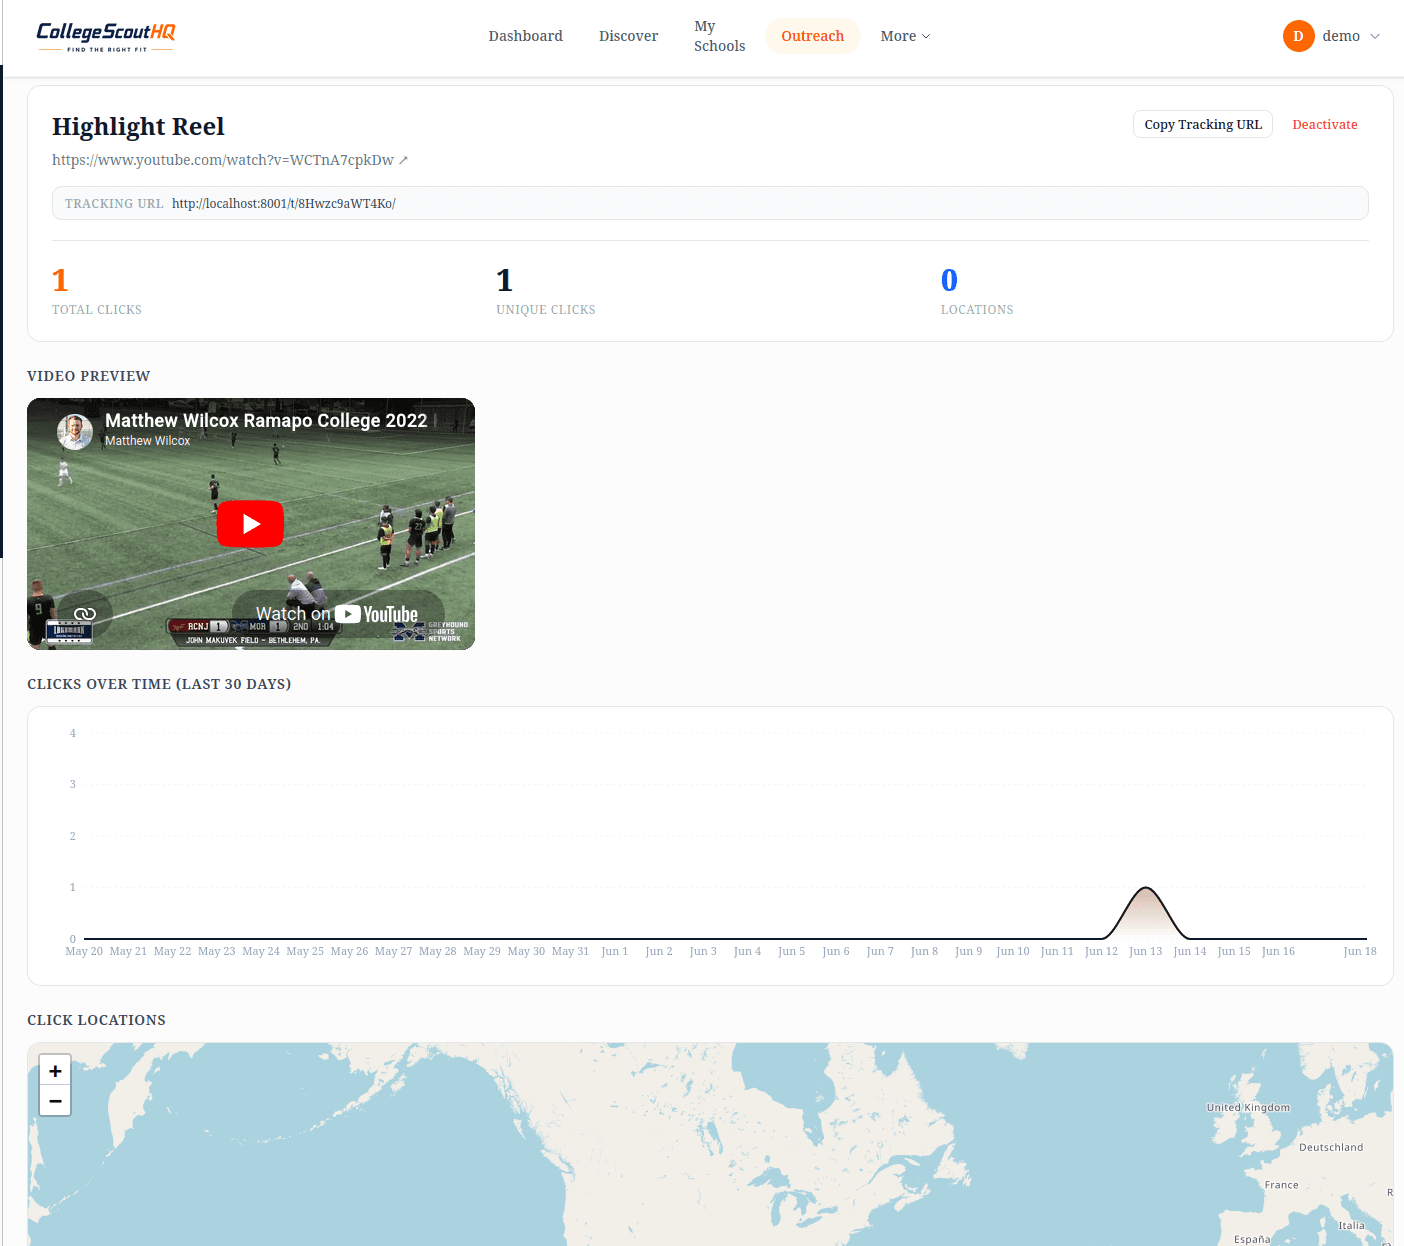Zoom in on the click map
This screenshot has width=1404, height=1246.
pos(55,1070)
